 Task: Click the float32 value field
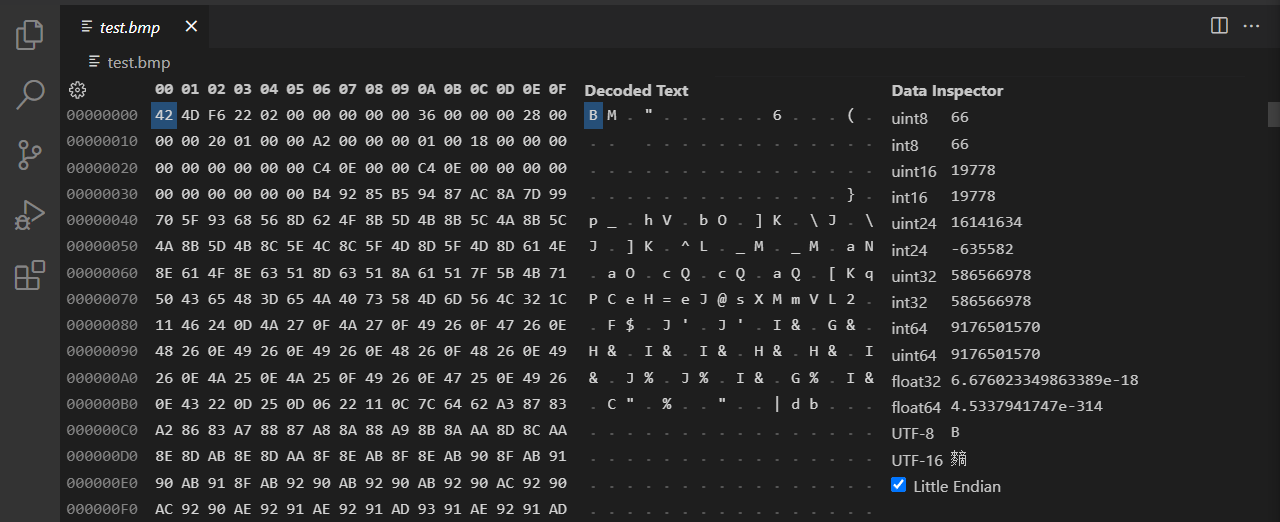tap(1044, 380)
